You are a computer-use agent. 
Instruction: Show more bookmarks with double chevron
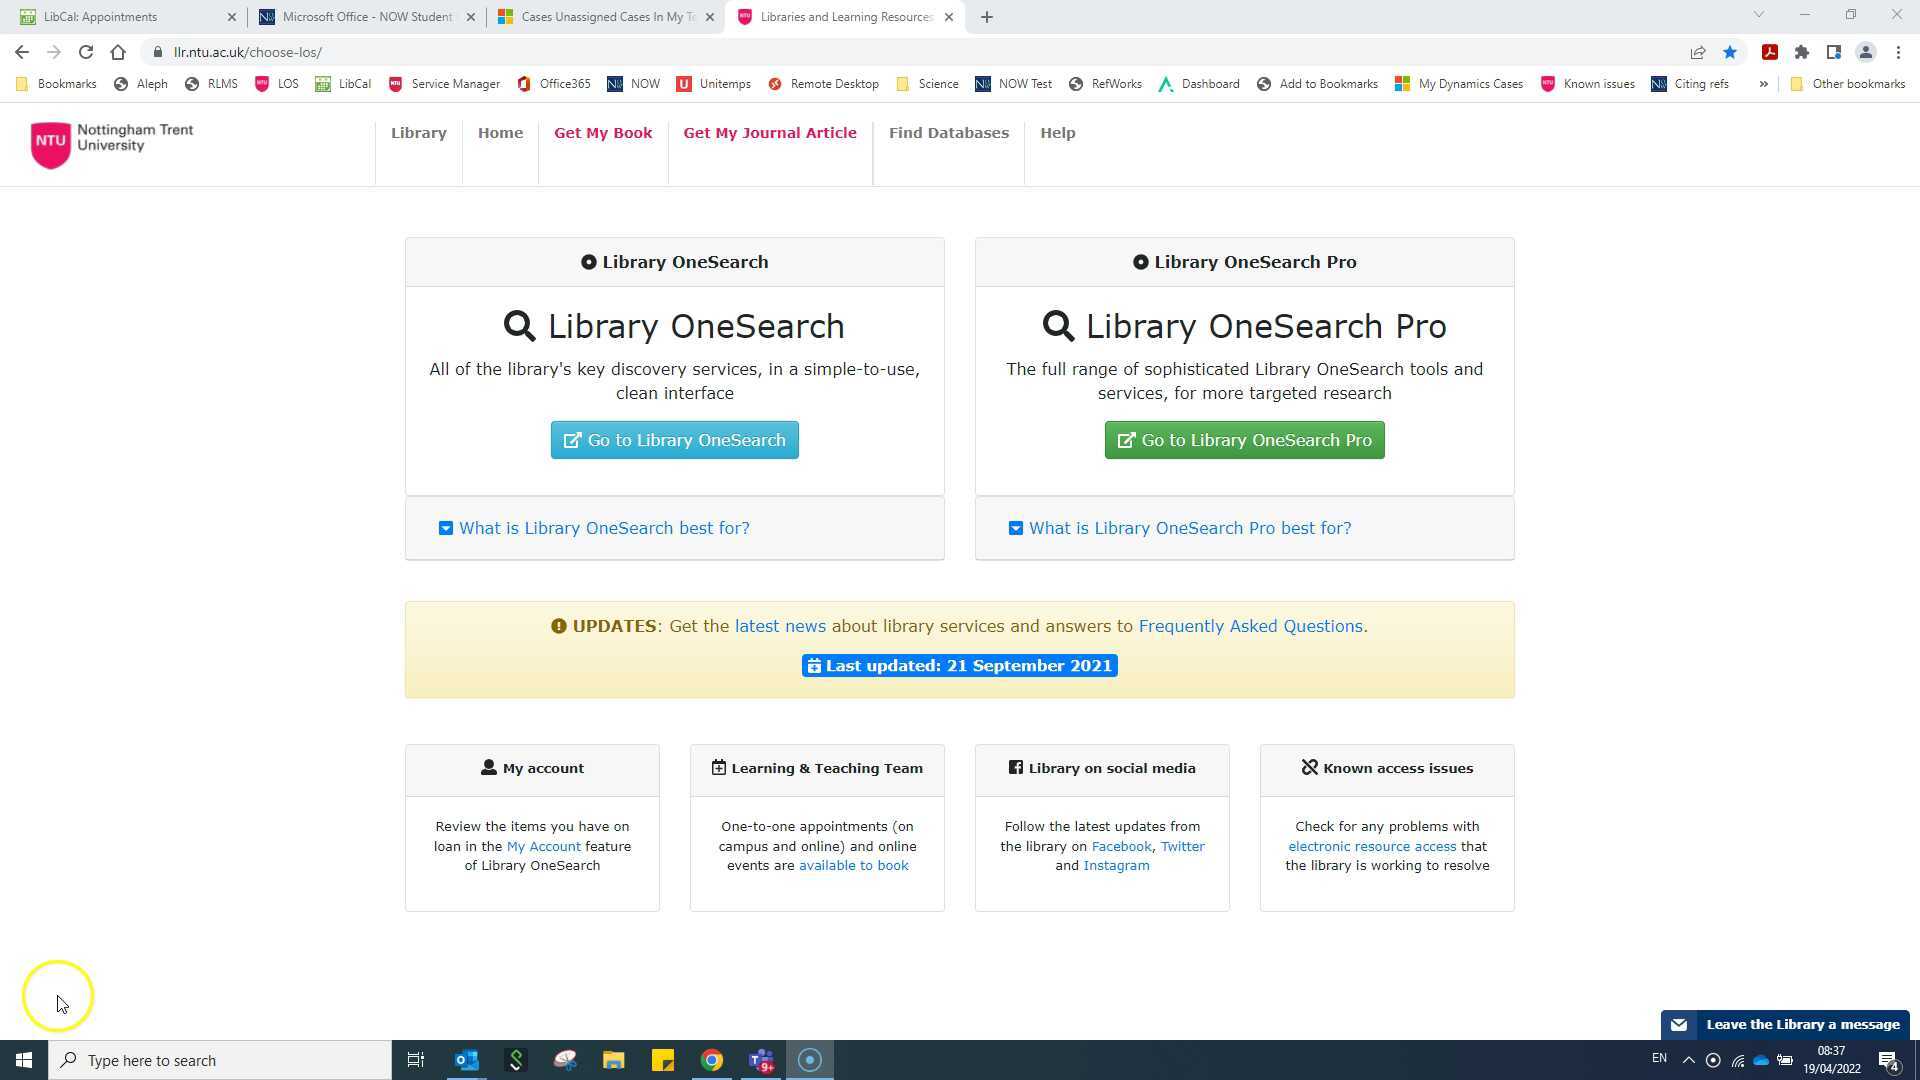(x=1763, y=84)
